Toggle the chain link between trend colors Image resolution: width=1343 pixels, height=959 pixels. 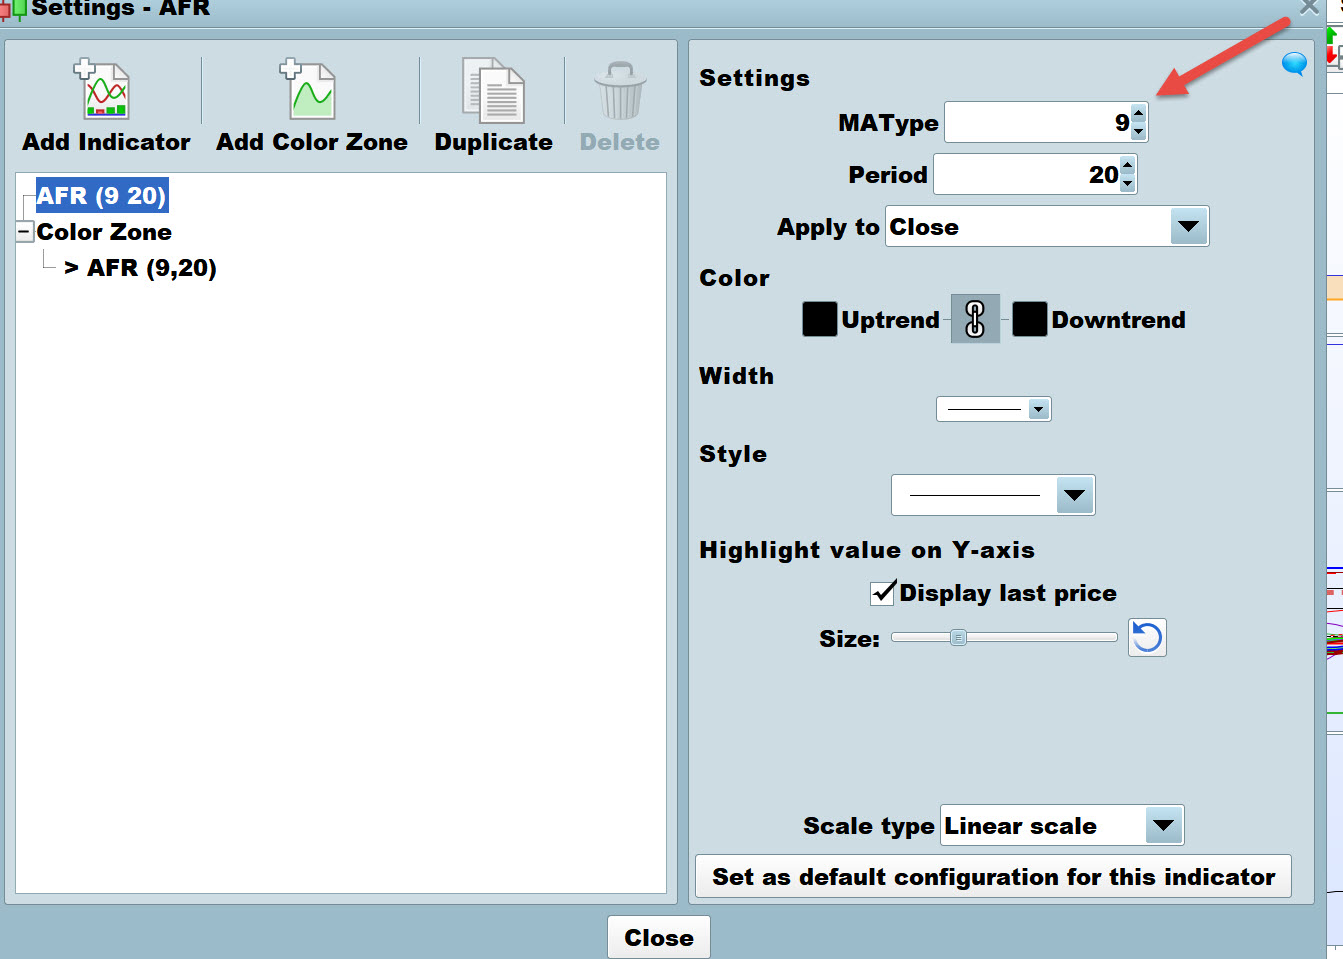point(975,320)
